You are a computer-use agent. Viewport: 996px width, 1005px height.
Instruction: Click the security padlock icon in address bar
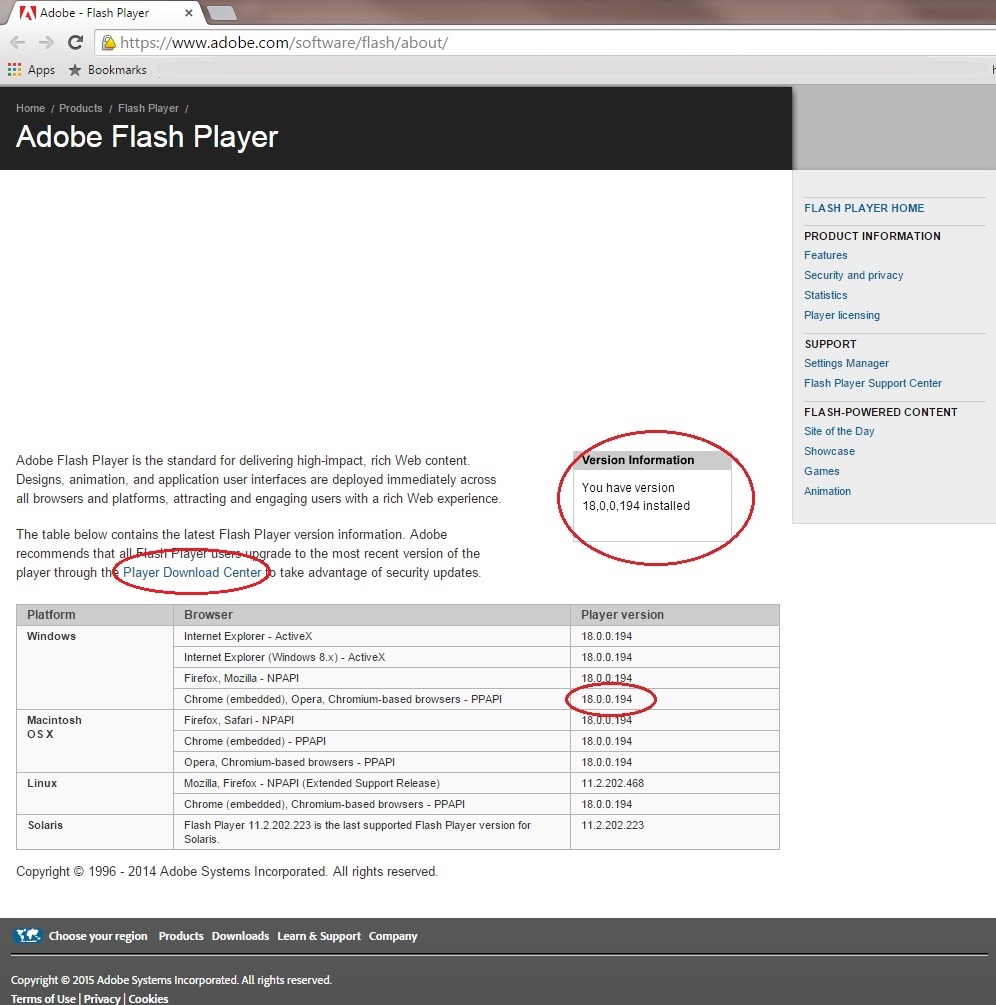coord(109,43)
